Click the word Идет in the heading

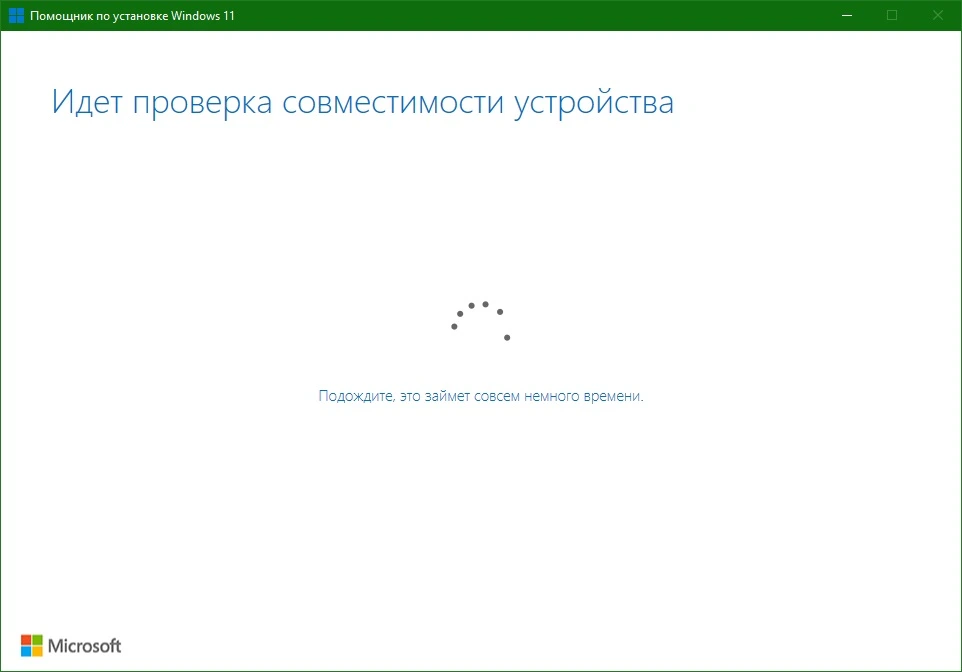click(x=87, y=101)
